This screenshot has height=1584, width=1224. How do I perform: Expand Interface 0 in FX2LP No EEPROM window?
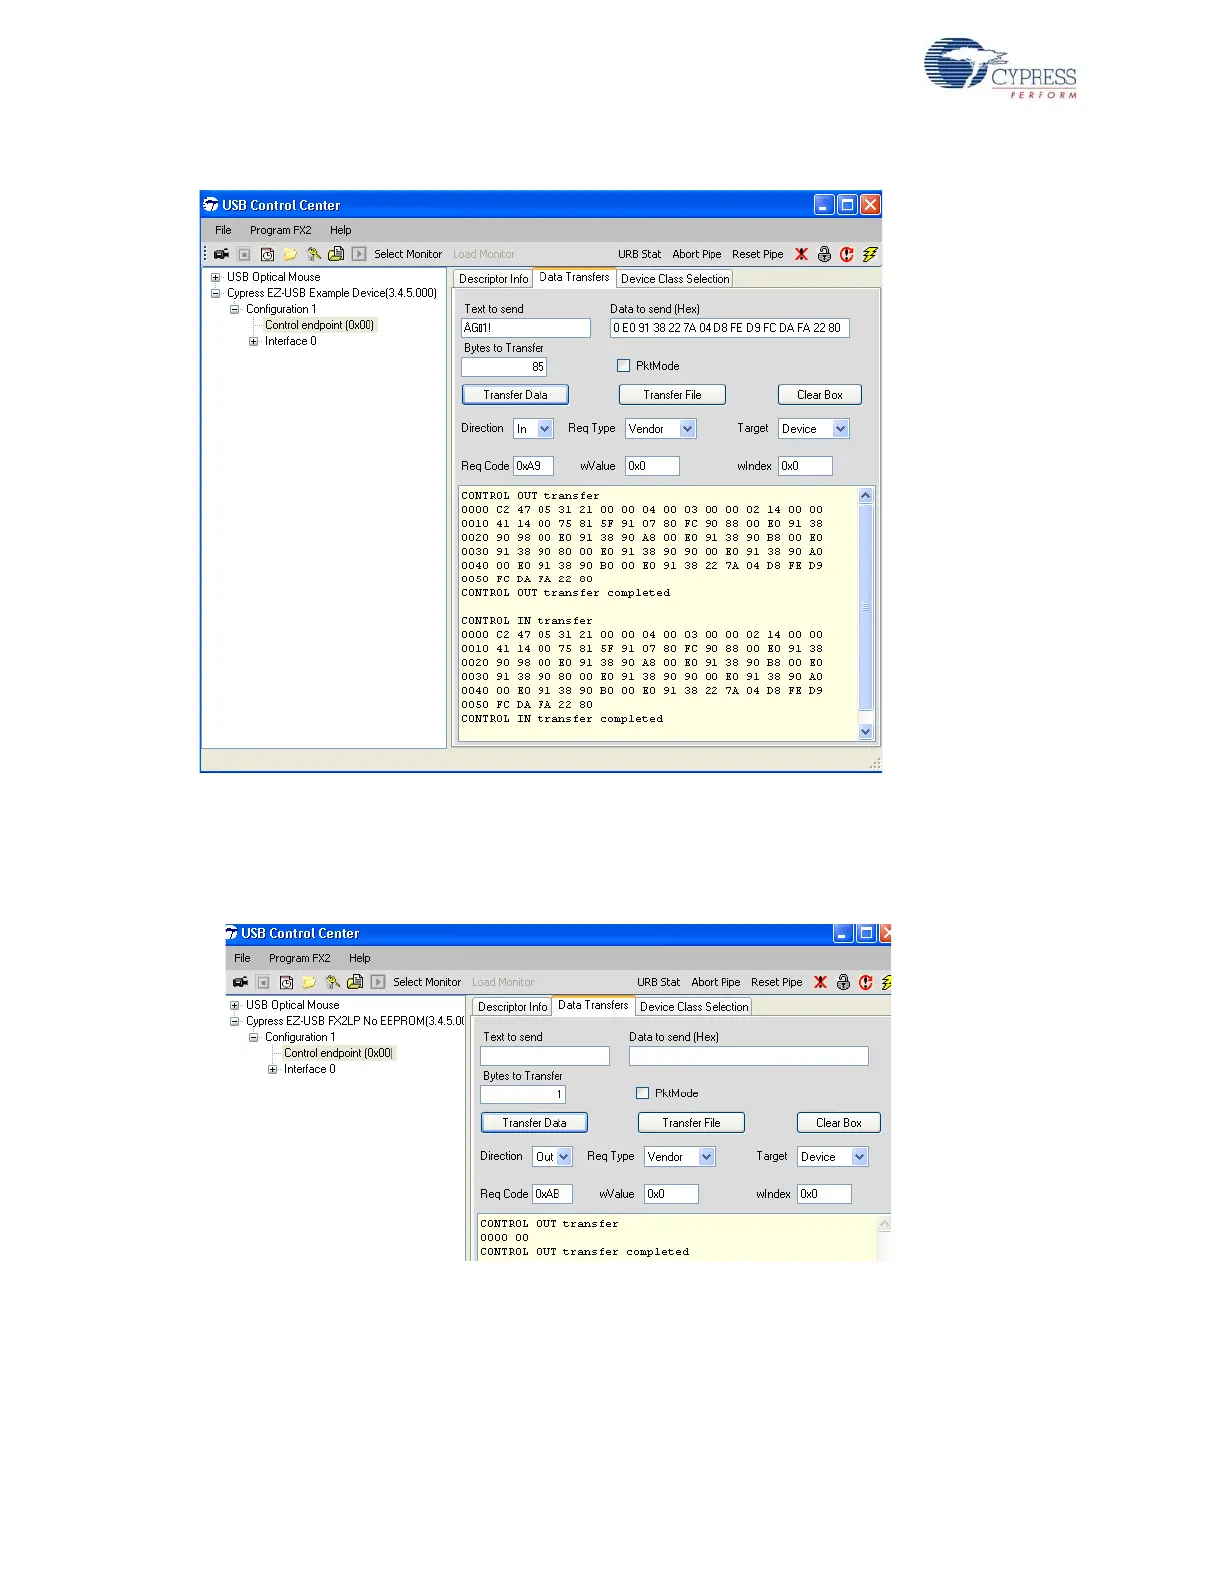[272, 1069]
